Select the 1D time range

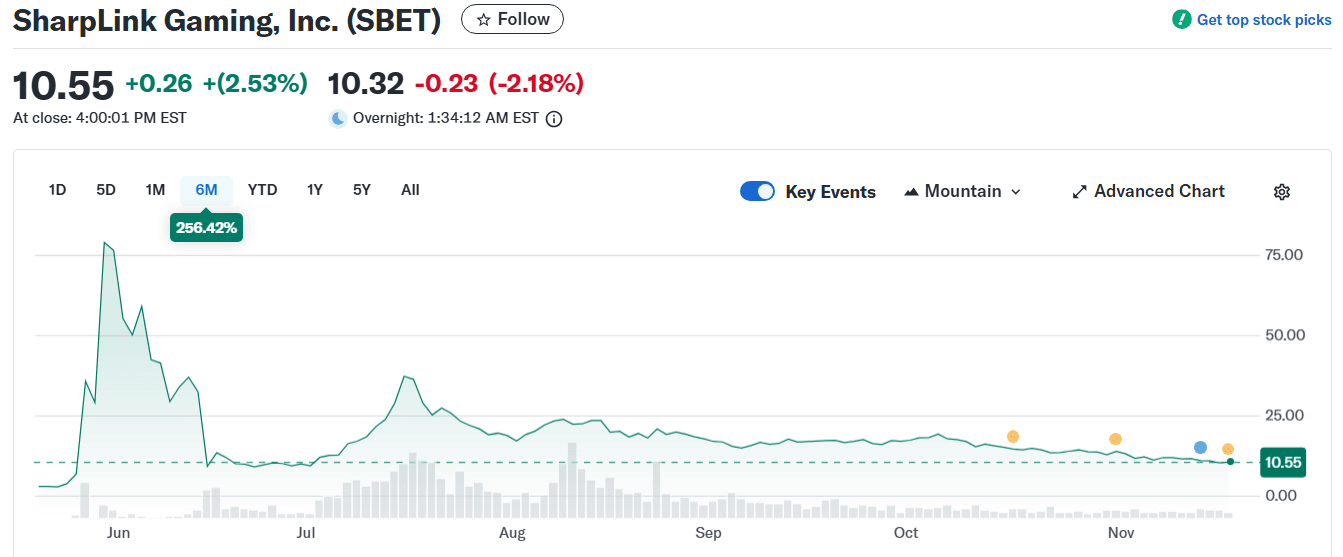(57, 190)
